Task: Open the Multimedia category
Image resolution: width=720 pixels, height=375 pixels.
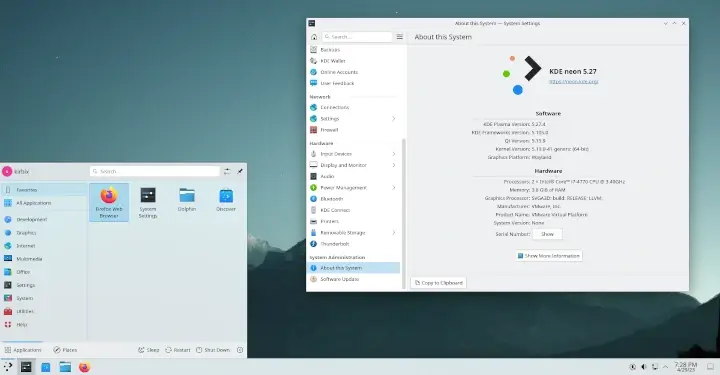Action: coord(44,259)
